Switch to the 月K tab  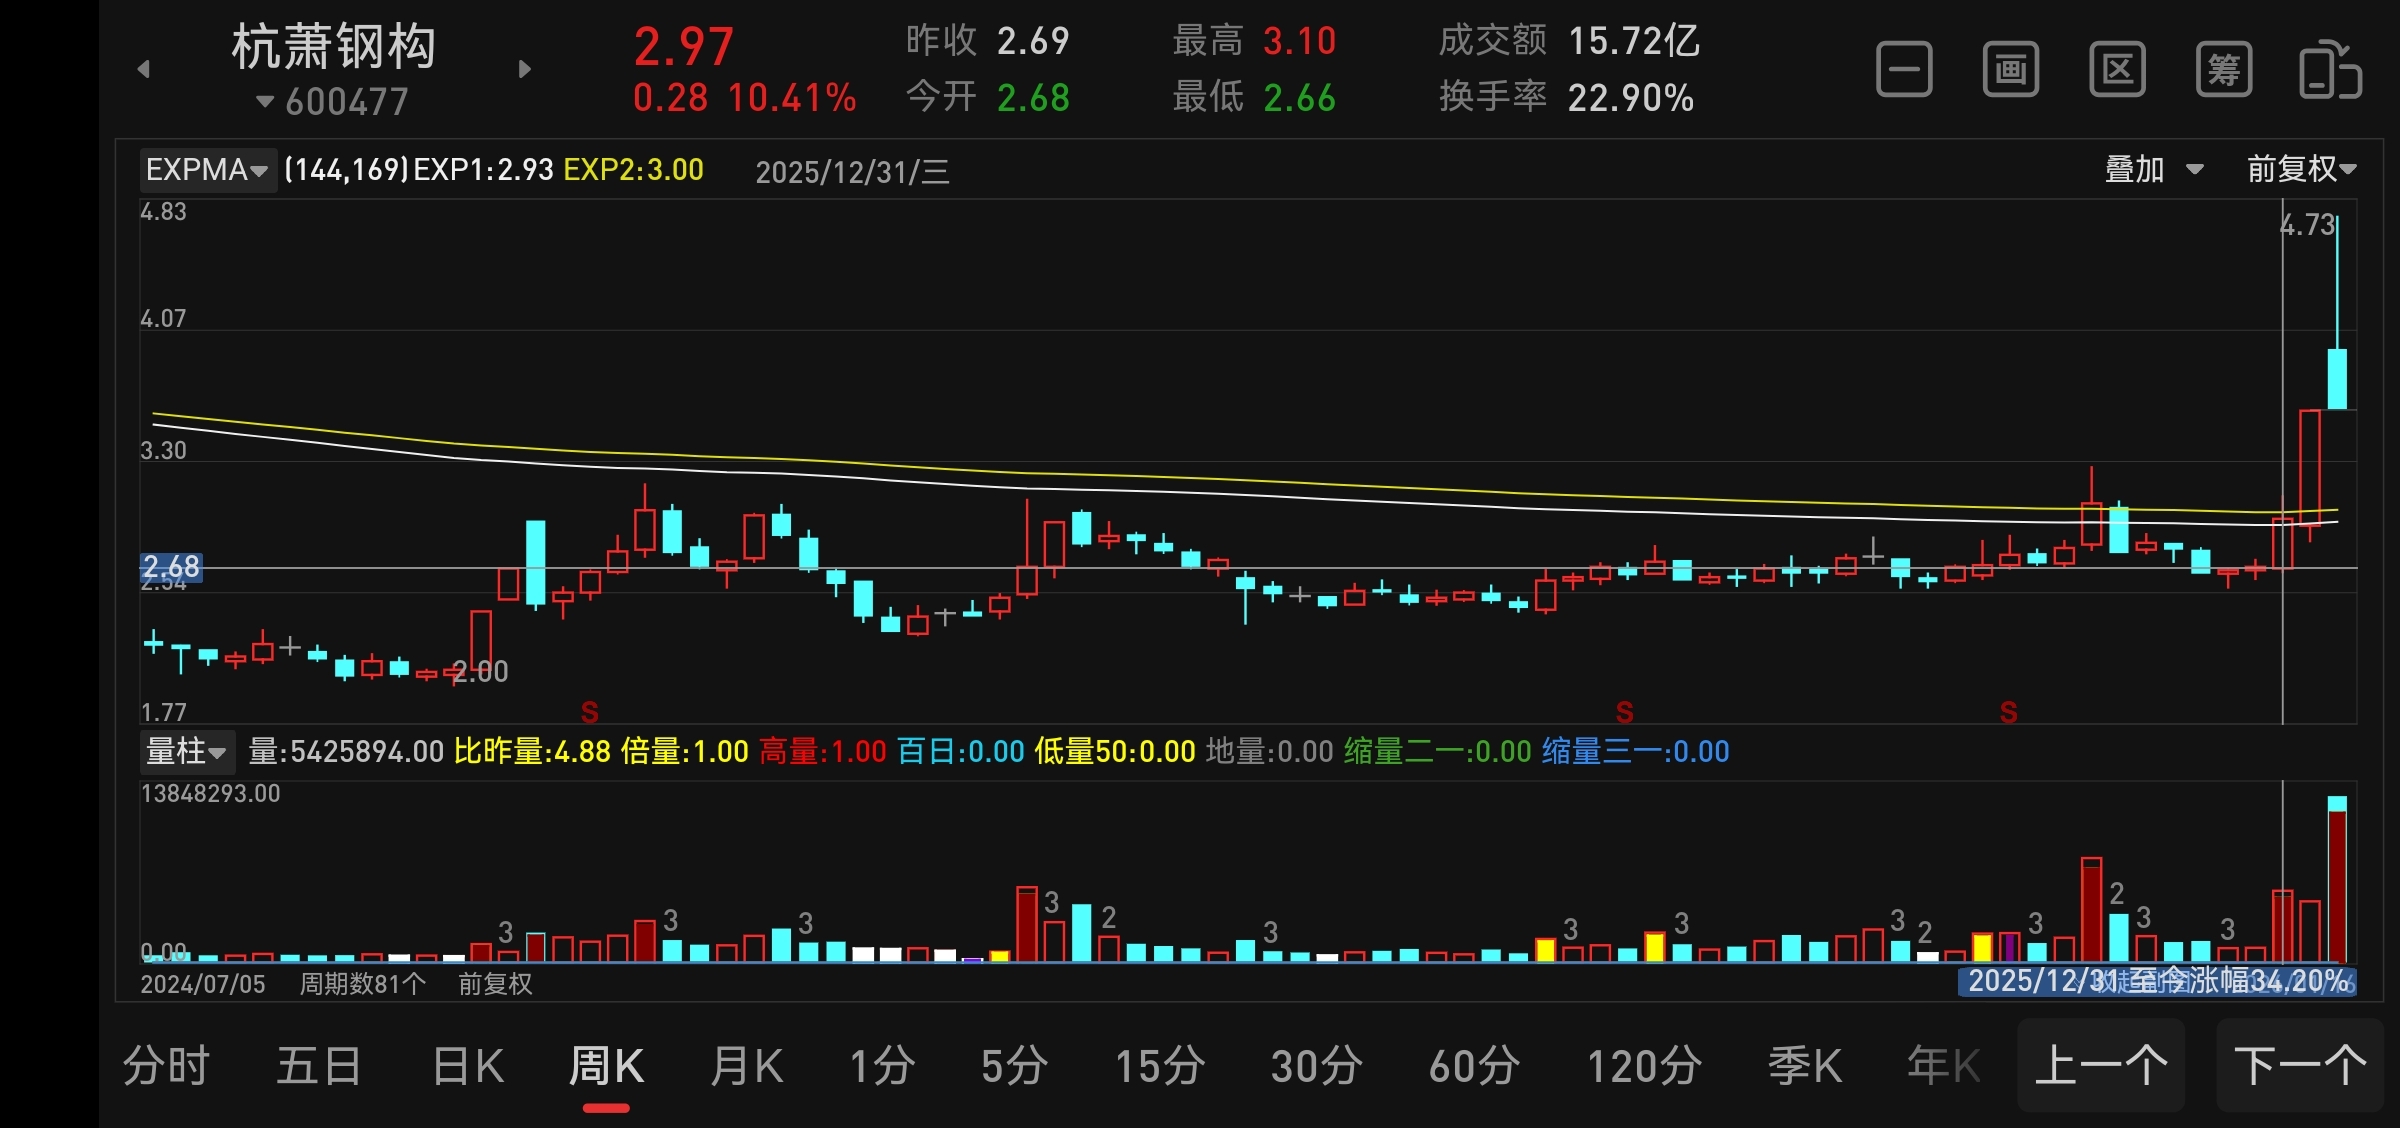click(x=746, y=1066)
